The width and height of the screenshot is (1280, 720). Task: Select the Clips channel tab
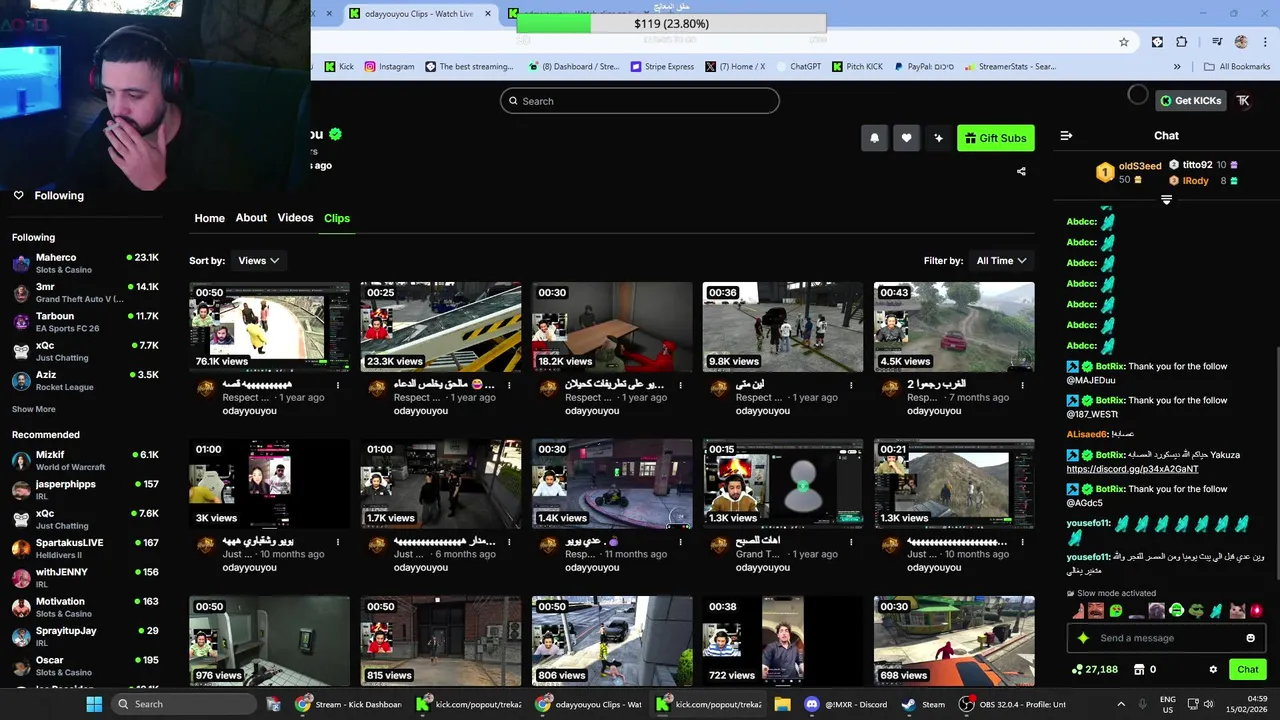[x=337, y=218]
